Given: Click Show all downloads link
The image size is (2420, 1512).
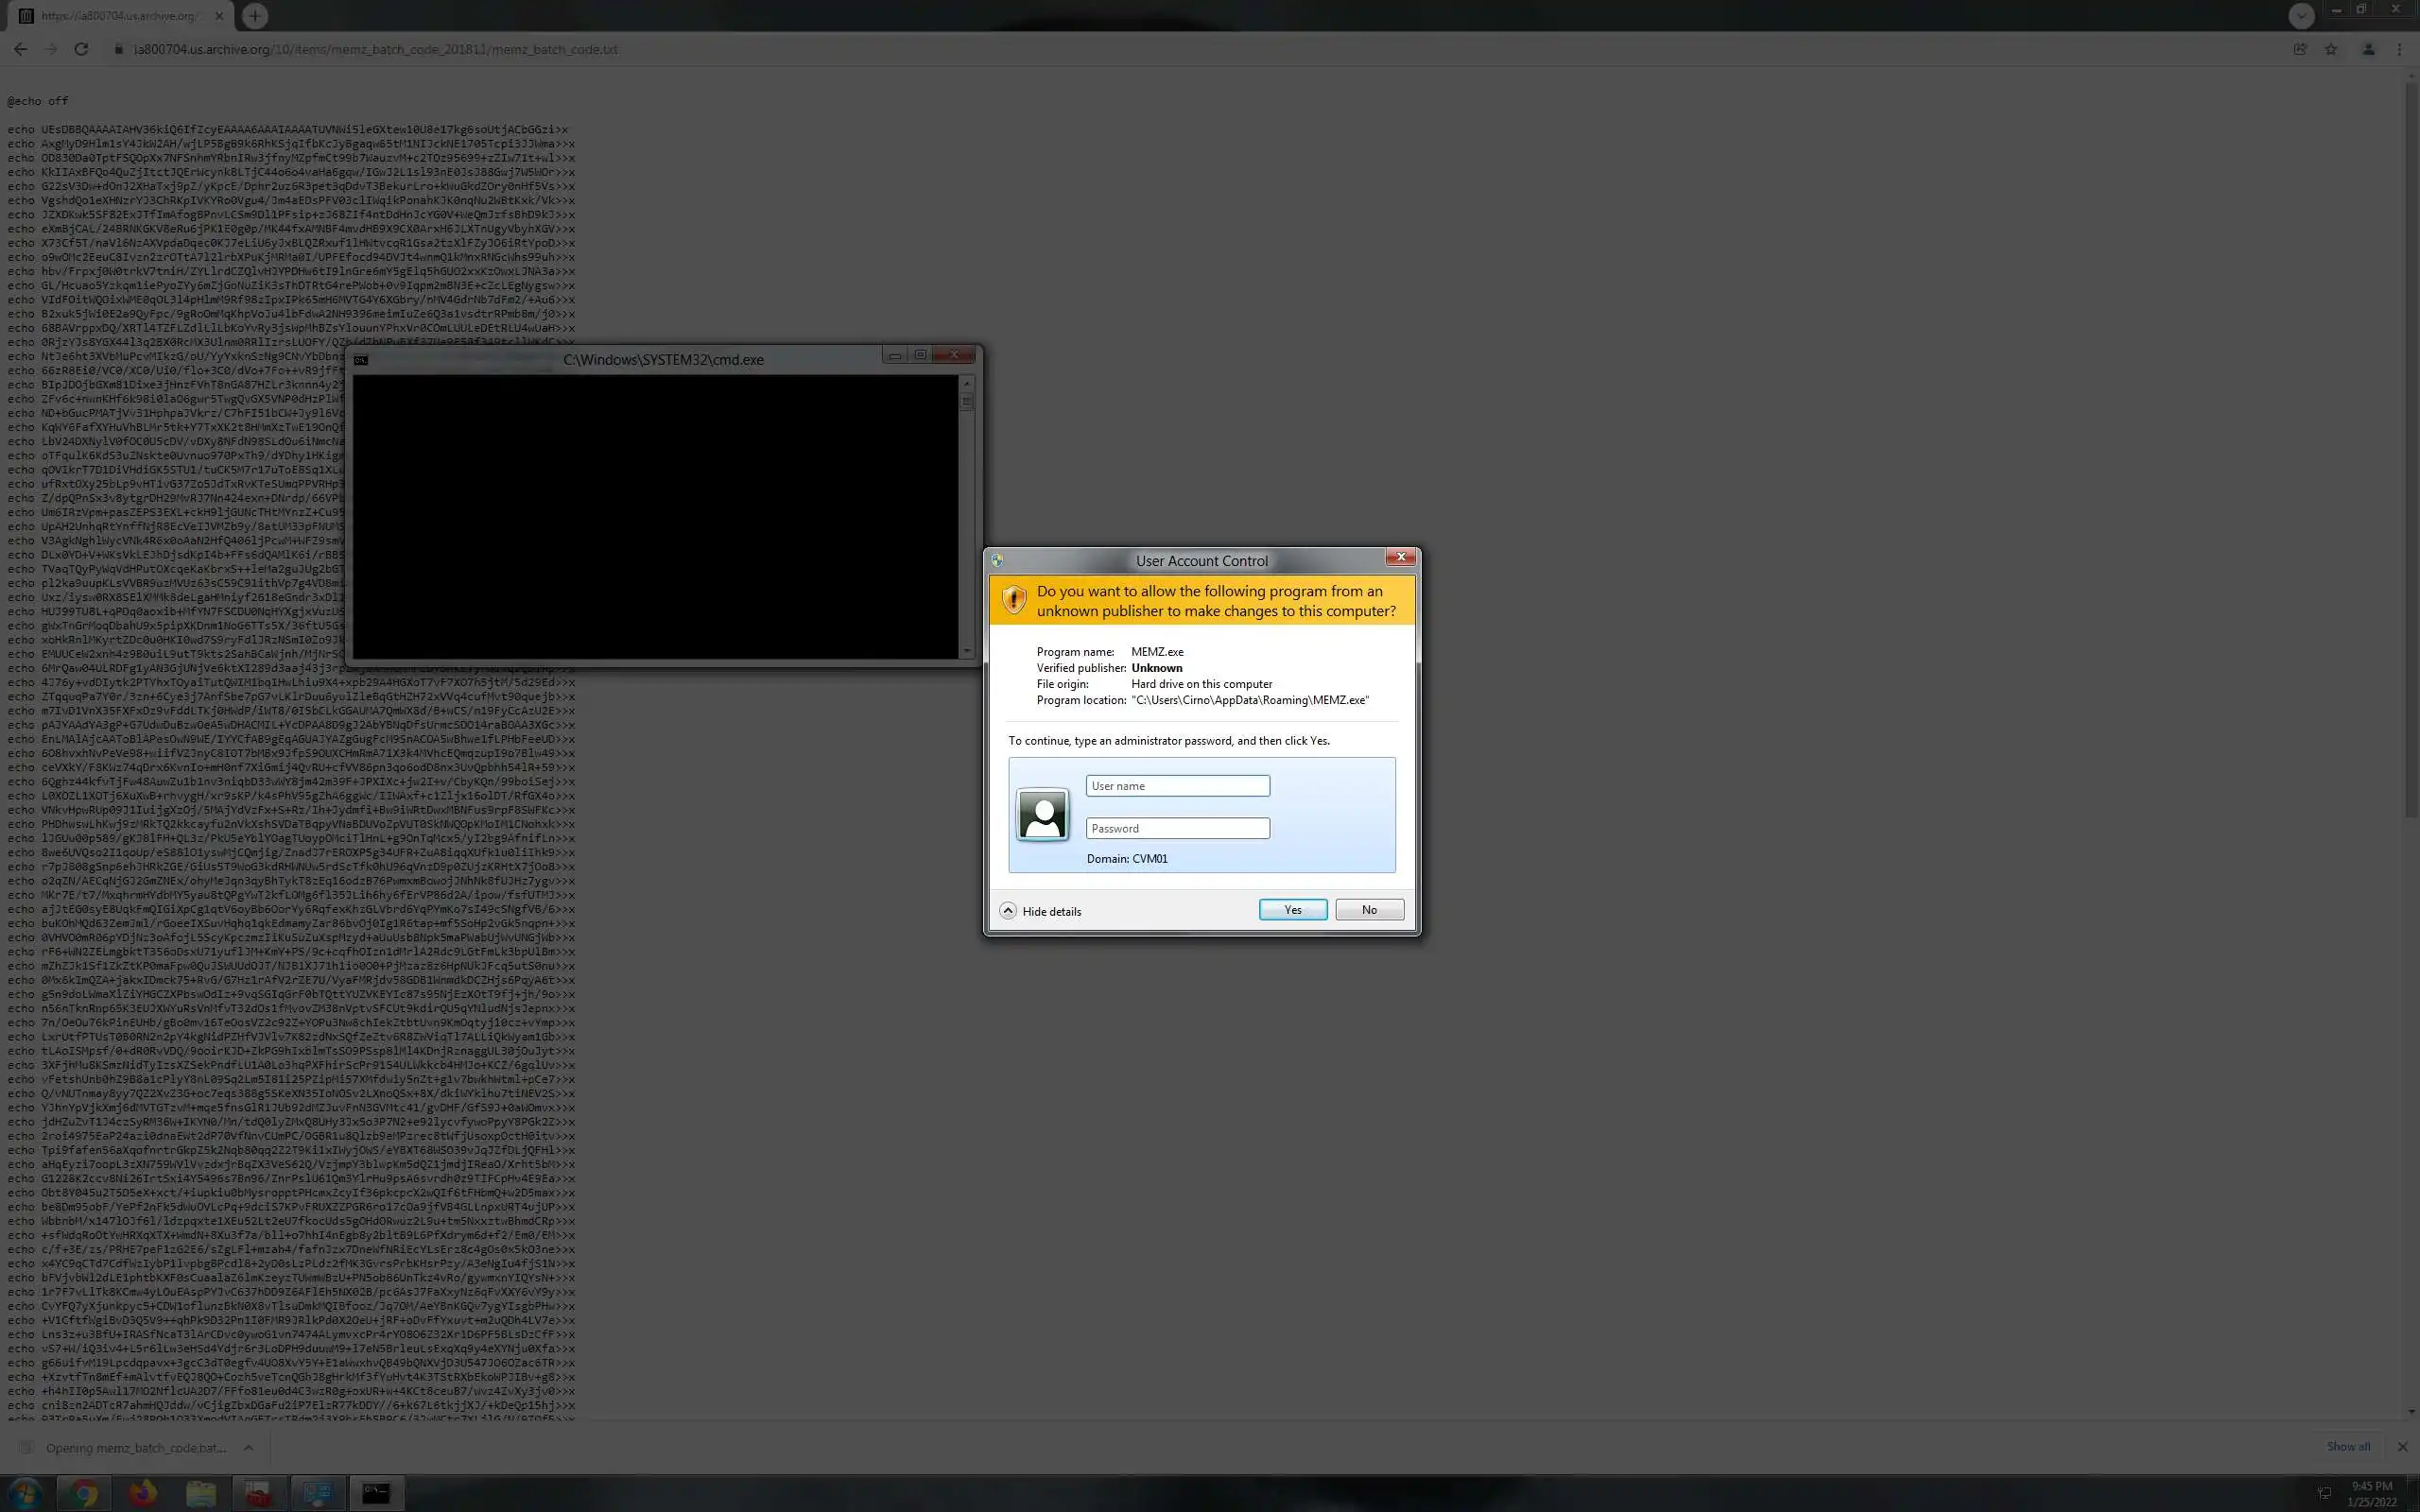Looking at the screenshot, I should pos(2347,1447).
